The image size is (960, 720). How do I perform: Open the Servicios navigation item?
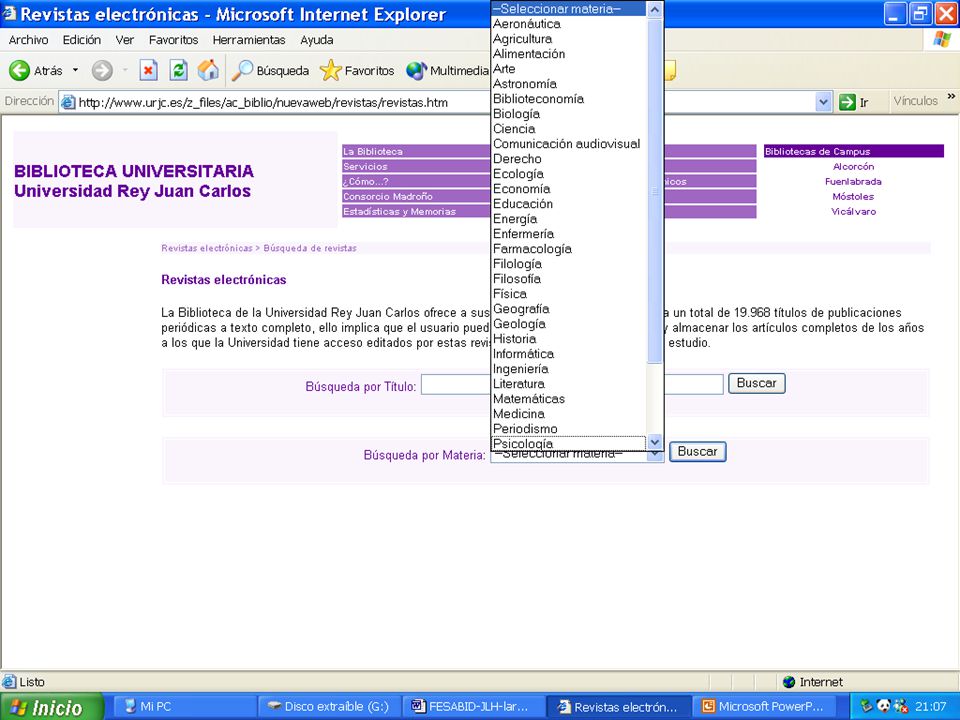(416, 167)
